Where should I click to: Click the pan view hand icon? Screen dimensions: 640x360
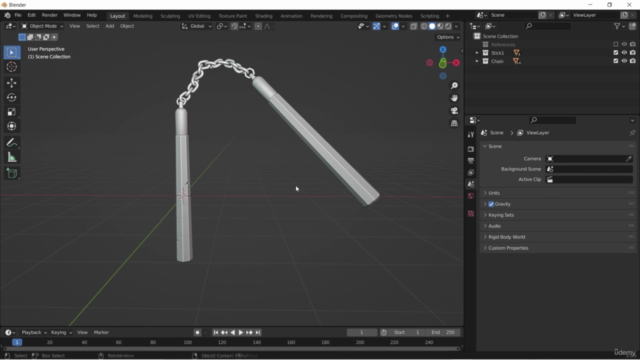pyautogui.click(x=454, y=98)
